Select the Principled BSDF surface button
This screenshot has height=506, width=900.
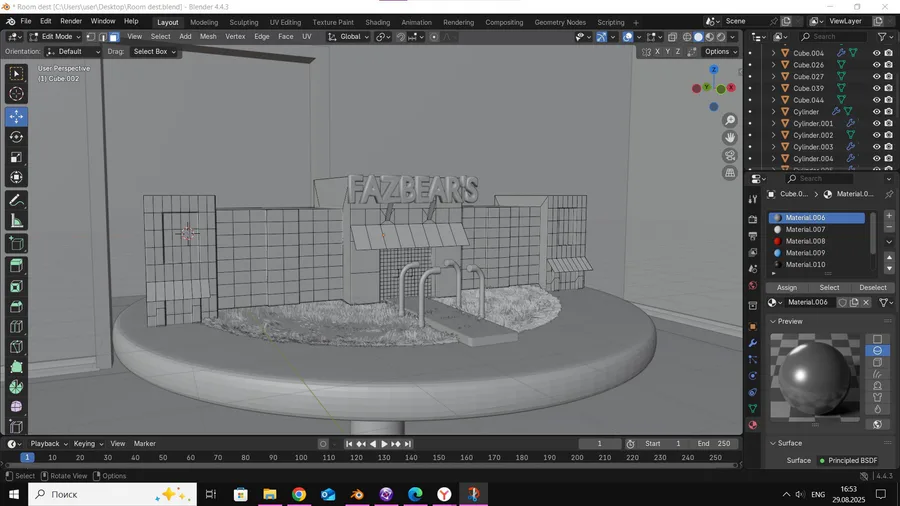click(x=852, y=460)
